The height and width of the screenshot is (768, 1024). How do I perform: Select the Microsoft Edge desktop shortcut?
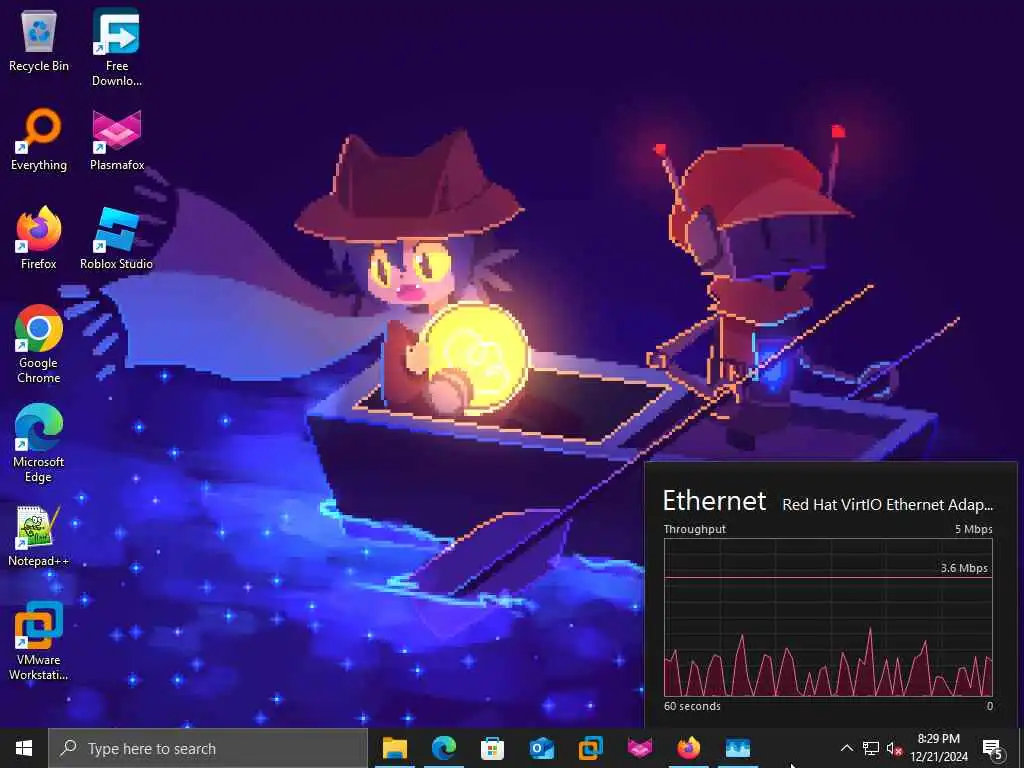pos(39,443)
